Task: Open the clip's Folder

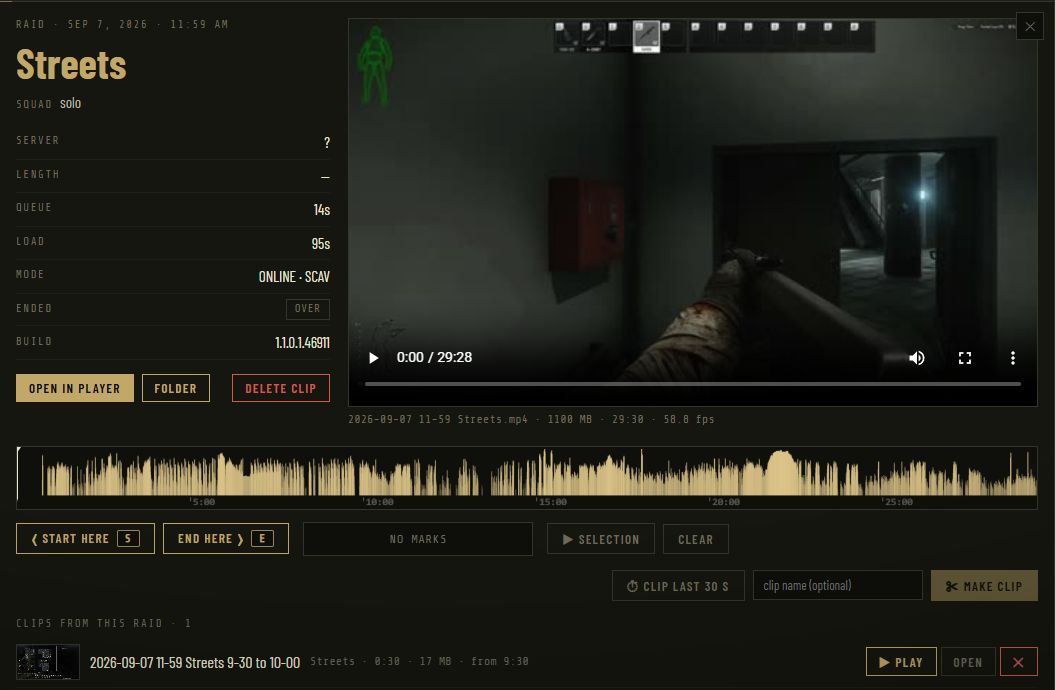Action: 176,388
